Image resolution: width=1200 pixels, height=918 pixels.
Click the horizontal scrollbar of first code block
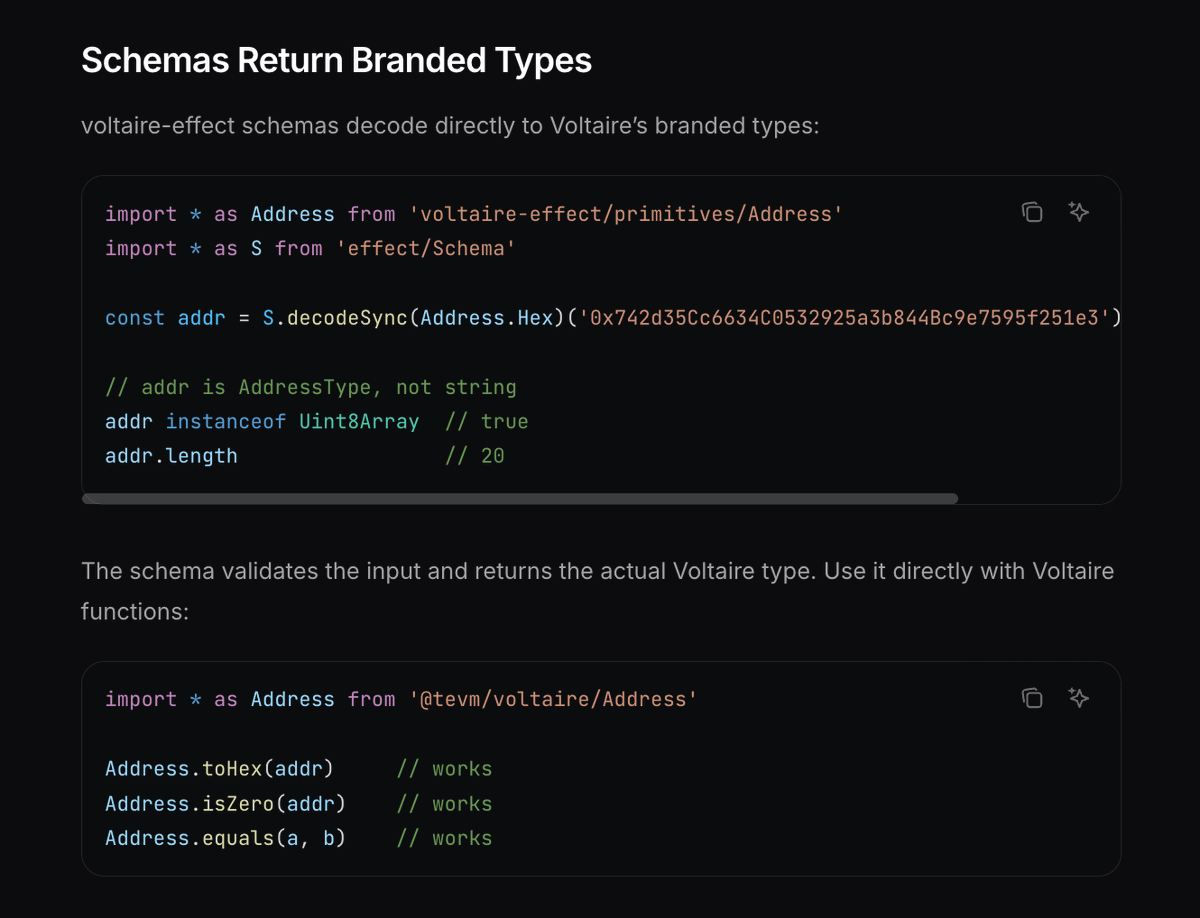(x=520, y=498)
